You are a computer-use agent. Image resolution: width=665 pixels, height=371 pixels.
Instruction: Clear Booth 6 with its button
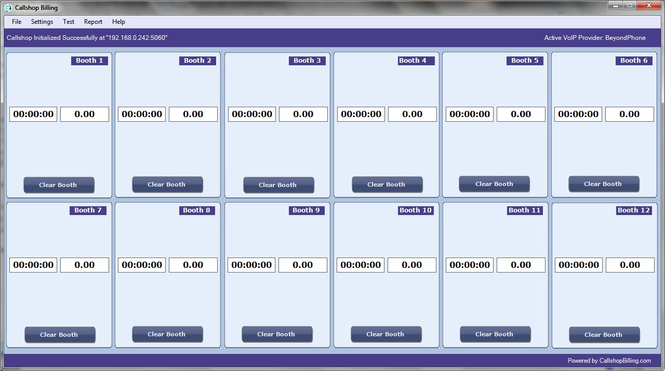(x=604, y=184)
